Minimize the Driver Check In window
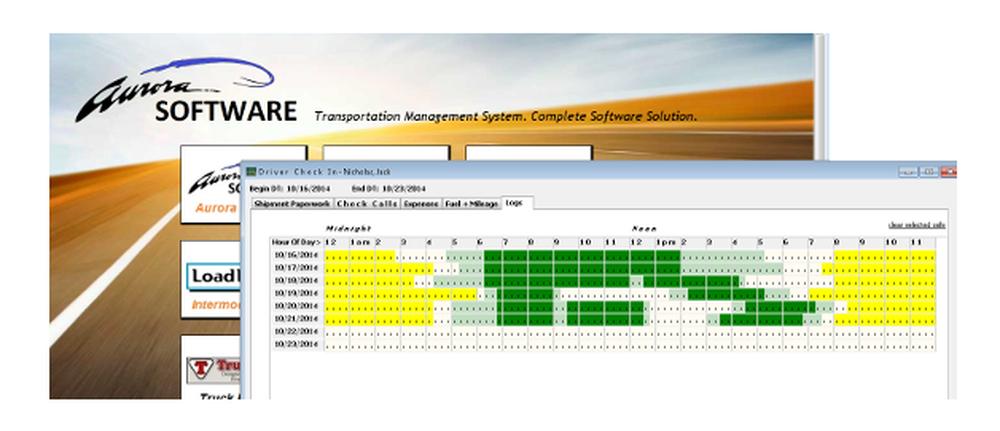Screen dimensions: 1000x431 (x=908, y=172)
